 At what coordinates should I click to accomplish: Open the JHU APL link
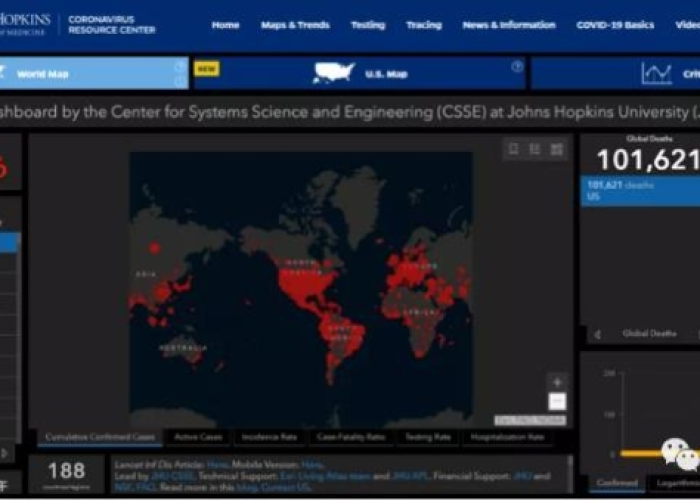(x=411, y=476)
